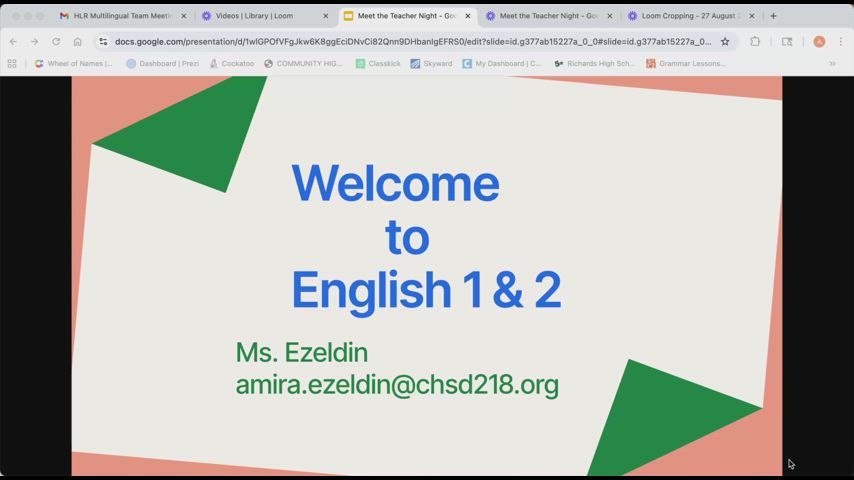Open the Grammar Lessons bookmark

coord(686,63)
